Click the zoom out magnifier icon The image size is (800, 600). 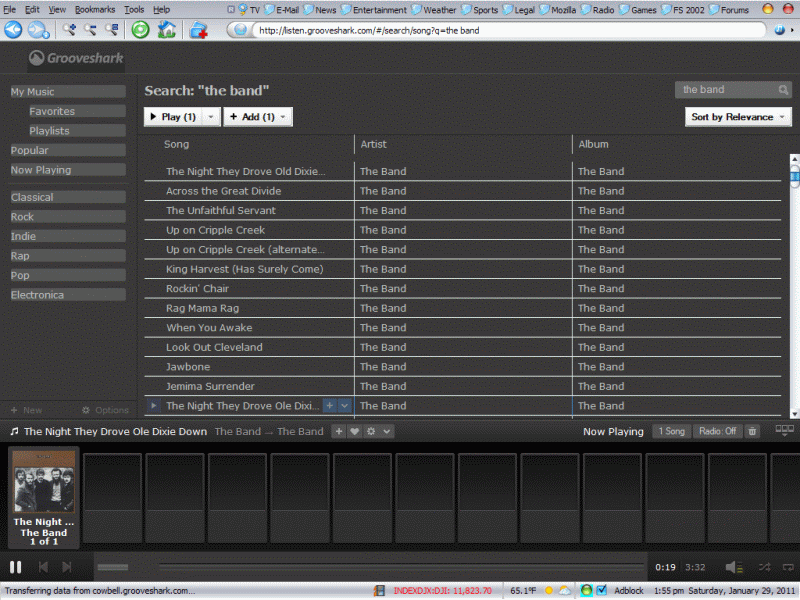tap(90, 30)
